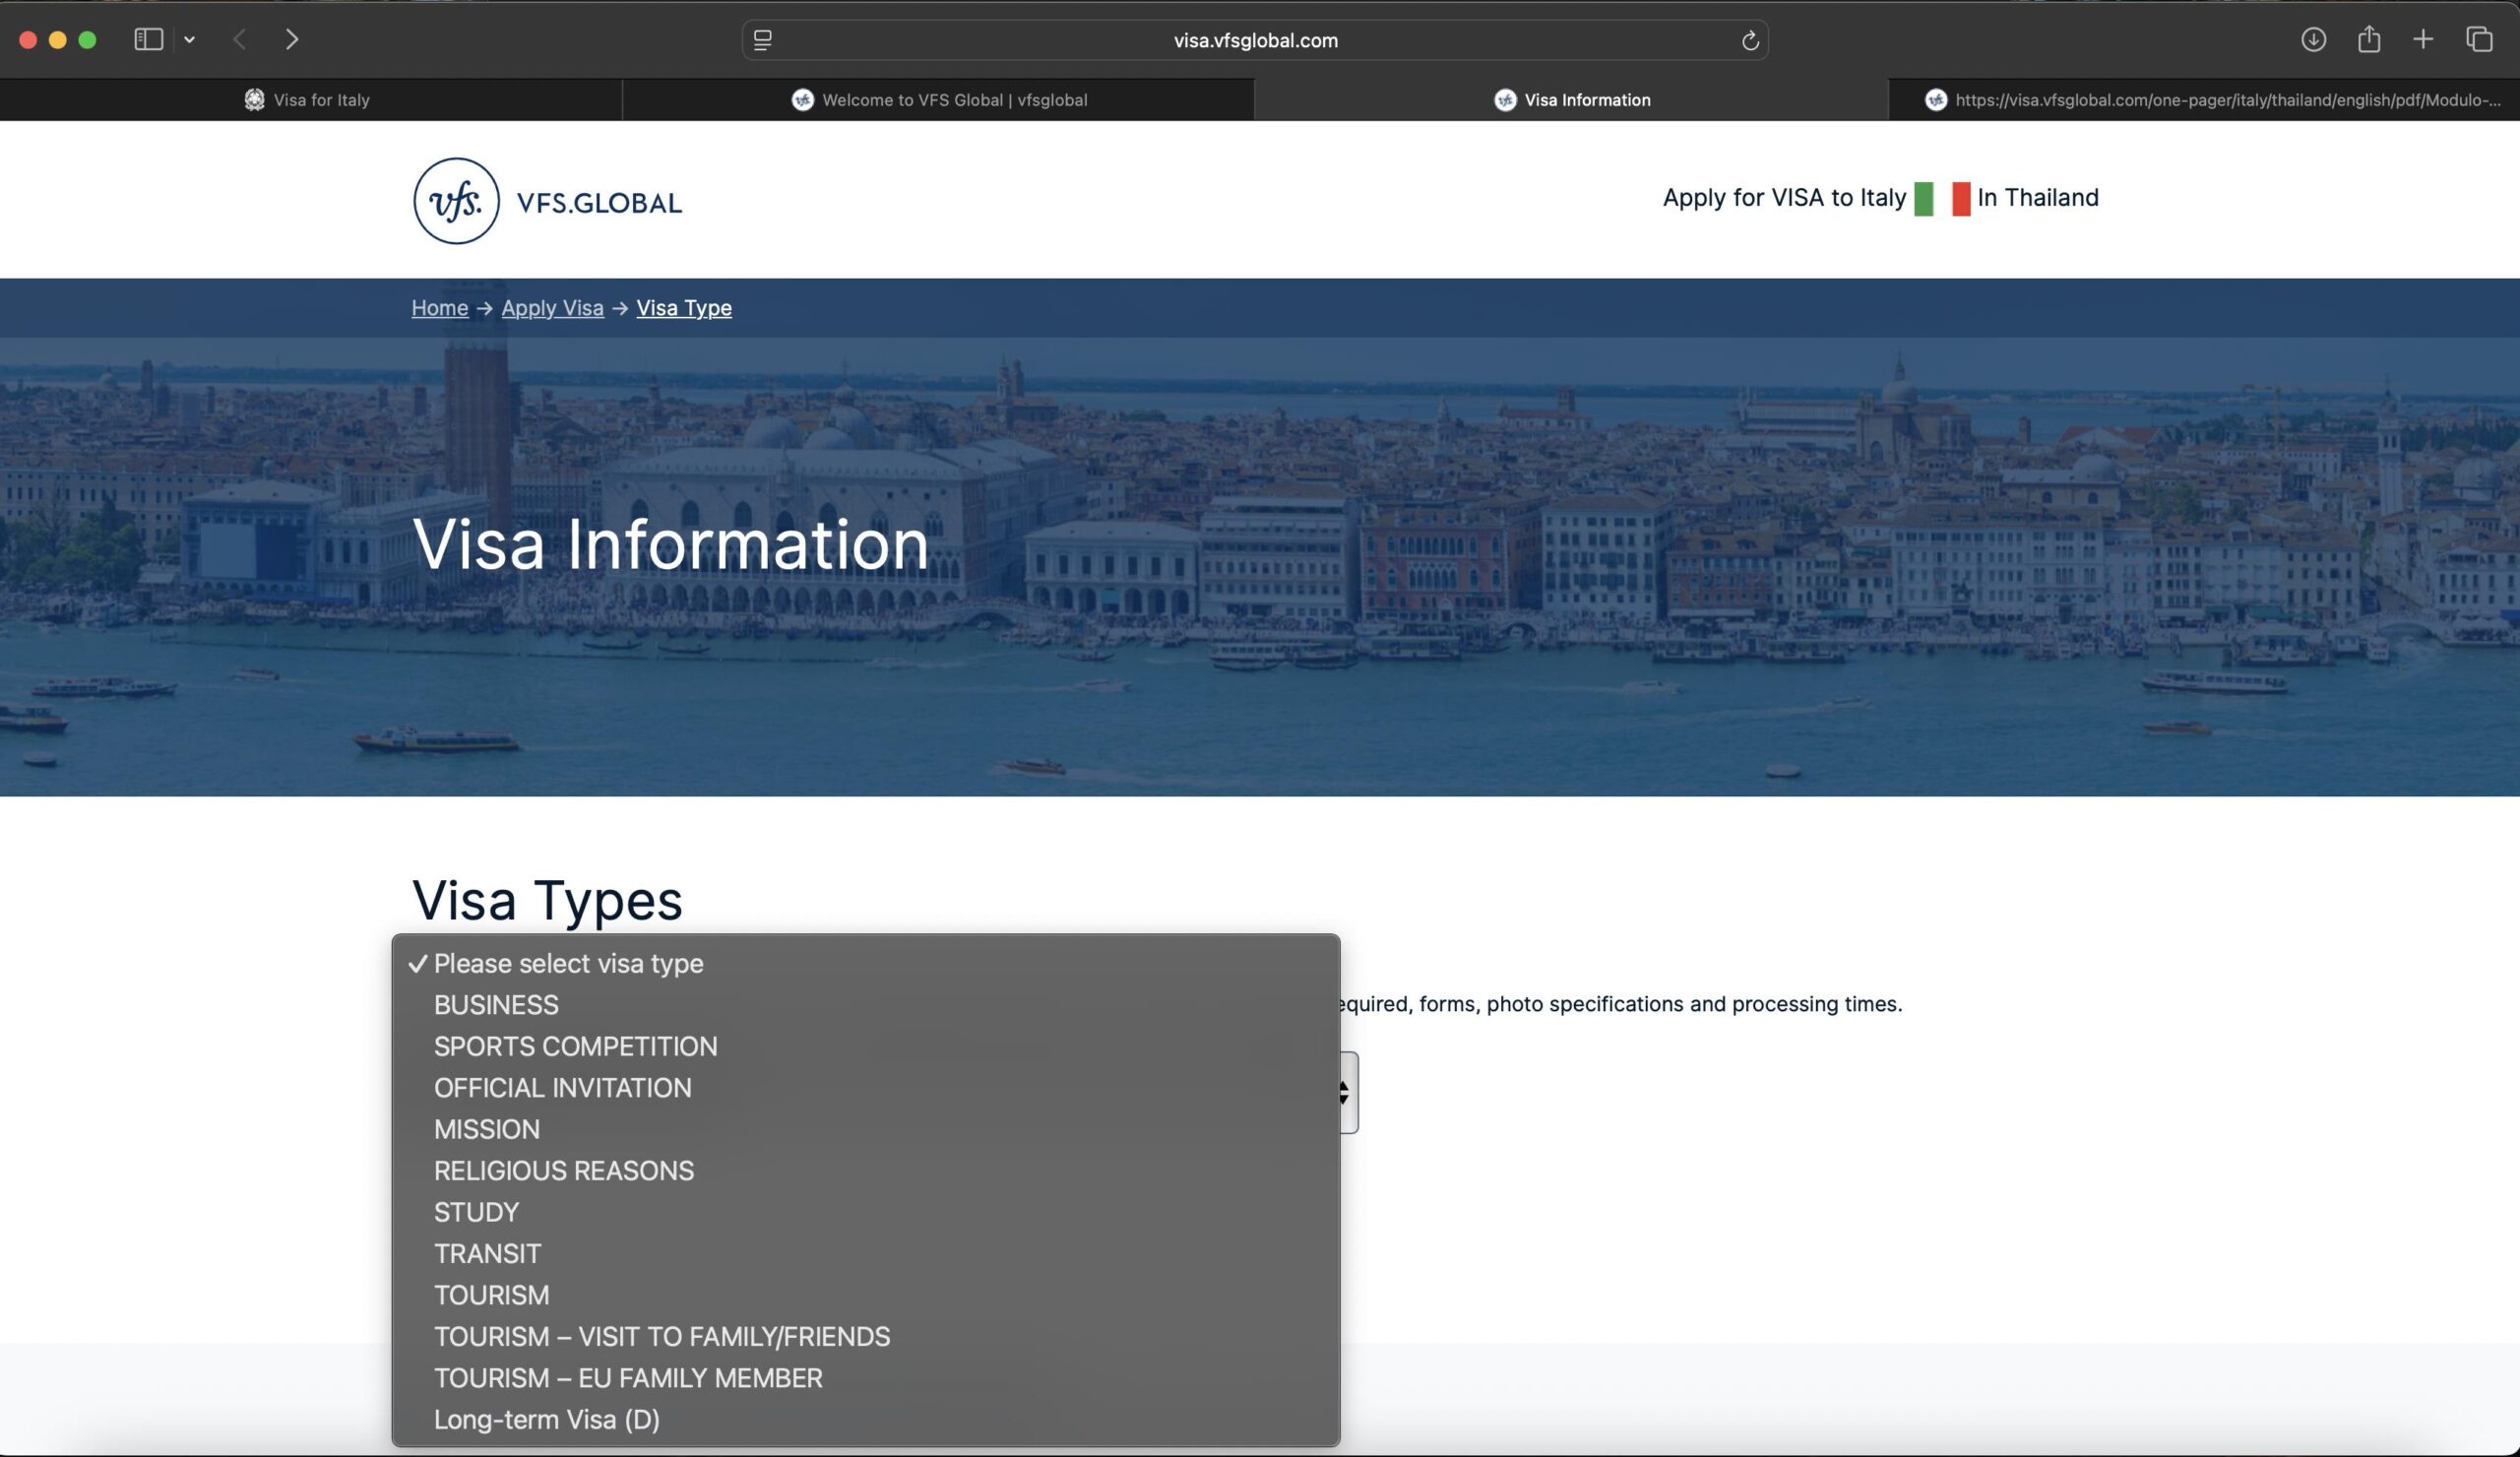Switch to the Visa for Italy tab
Screen dimensions: 2520x1457
308,100
